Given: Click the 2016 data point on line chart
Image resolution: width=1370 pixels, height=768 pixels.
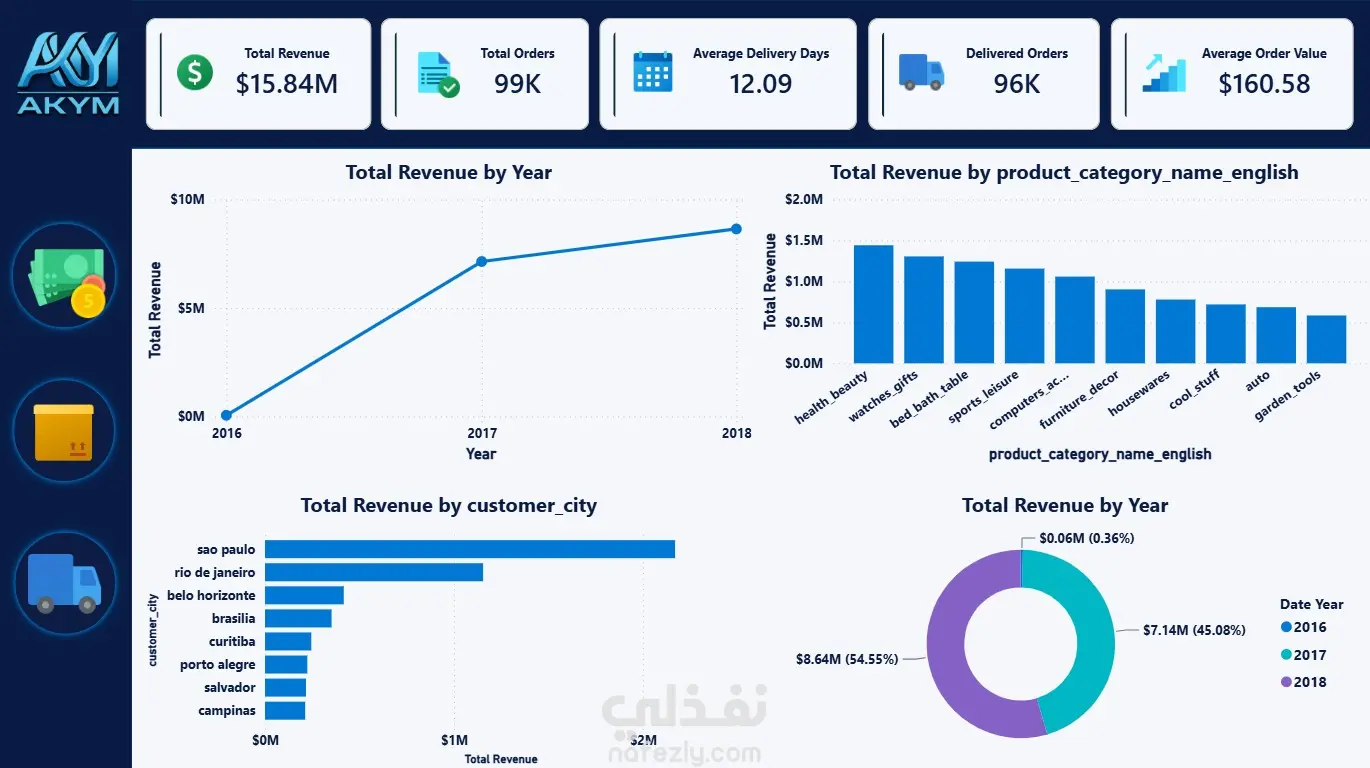Looking at the screenshot, I should (x=226, y=415).
